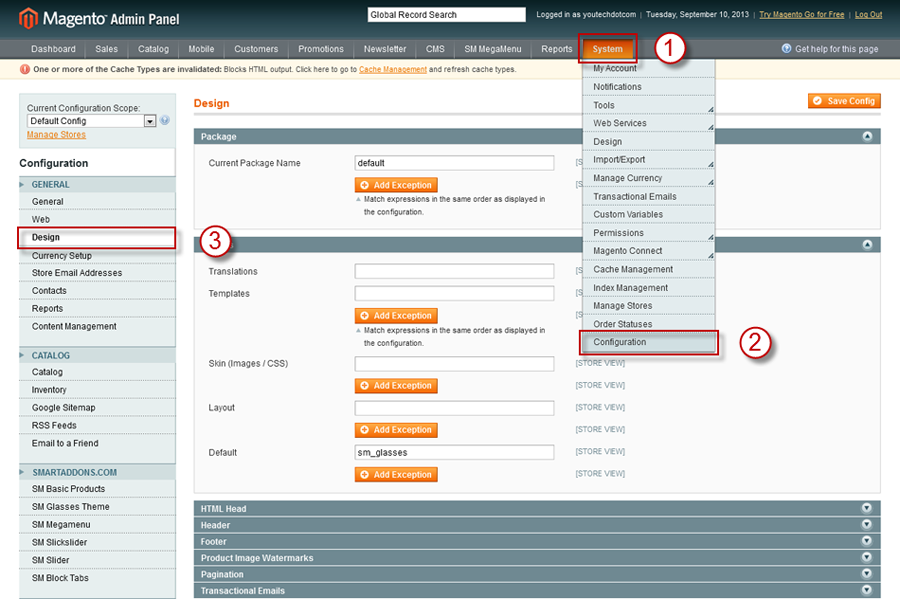Open the SM Basic Products configuration tab

click(97, 489)
